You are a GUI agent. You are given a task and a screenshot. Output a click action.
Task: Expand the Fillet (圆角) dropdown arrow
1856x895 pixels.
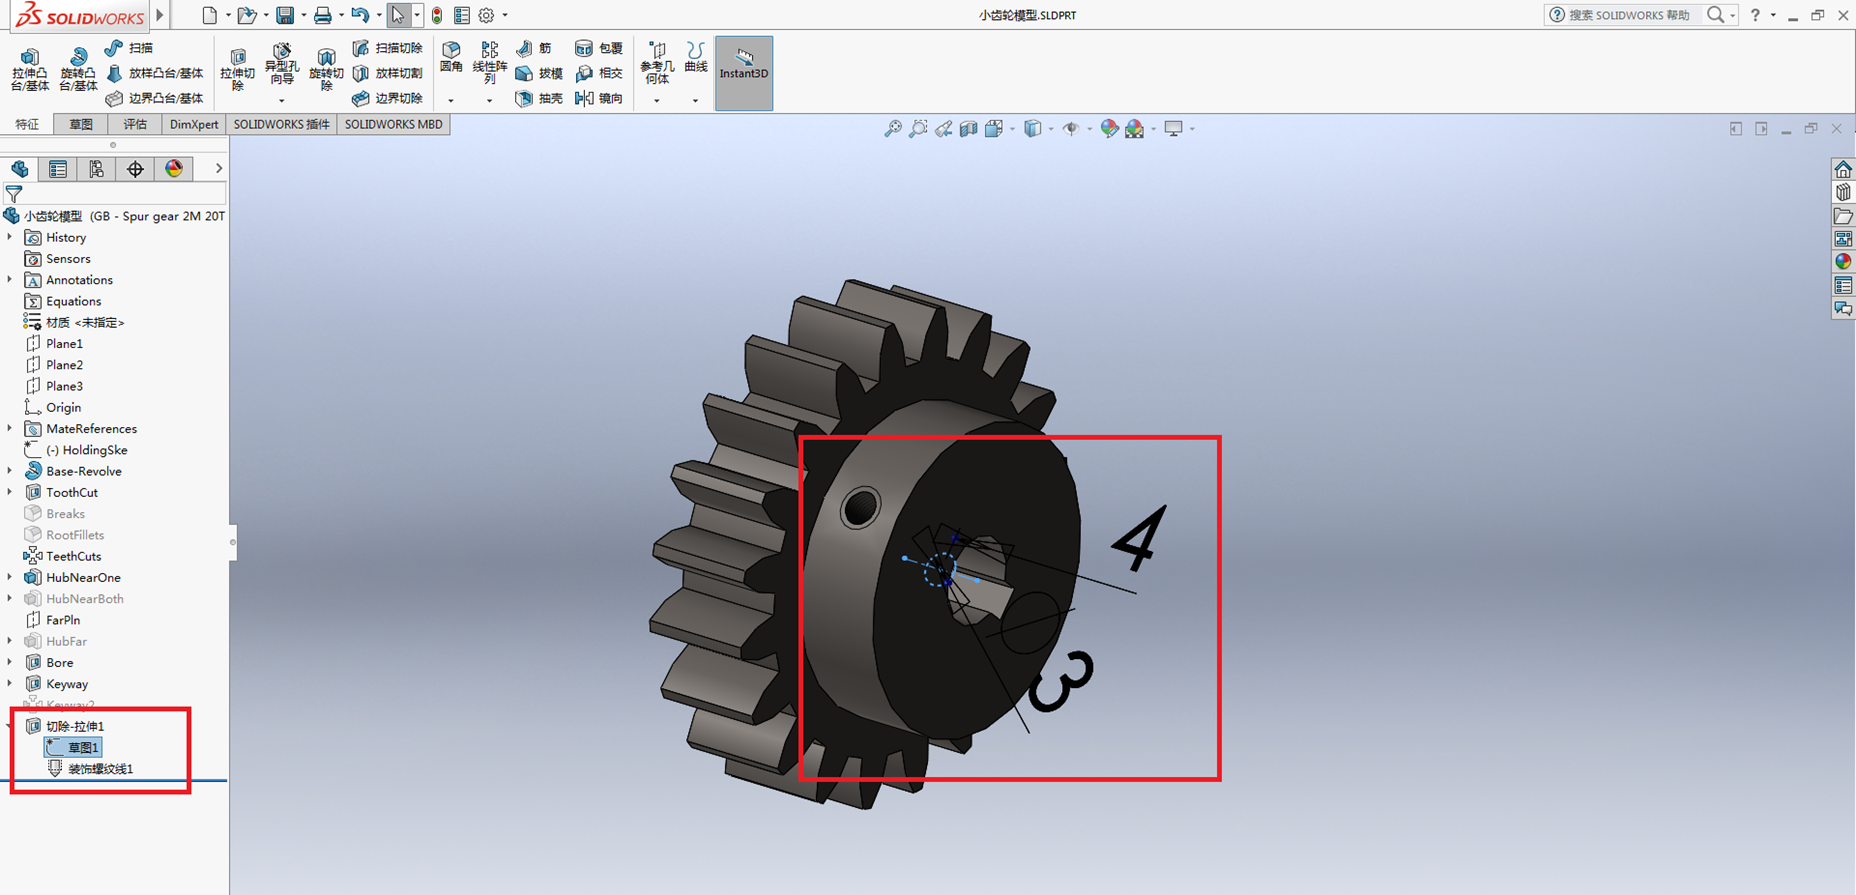tap(451, 100)
